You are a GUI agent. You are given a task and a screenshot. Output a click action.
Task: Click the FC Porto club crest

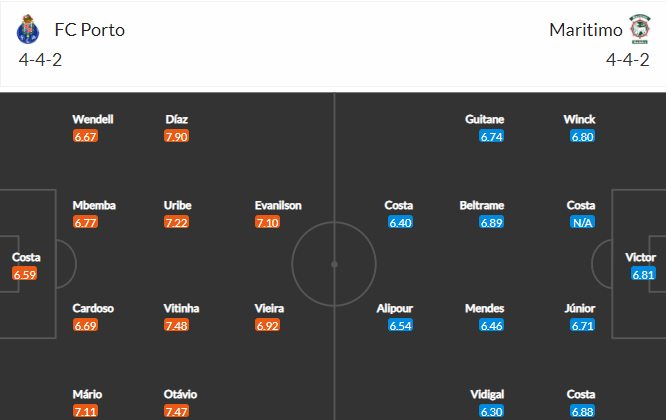point(28,29)
